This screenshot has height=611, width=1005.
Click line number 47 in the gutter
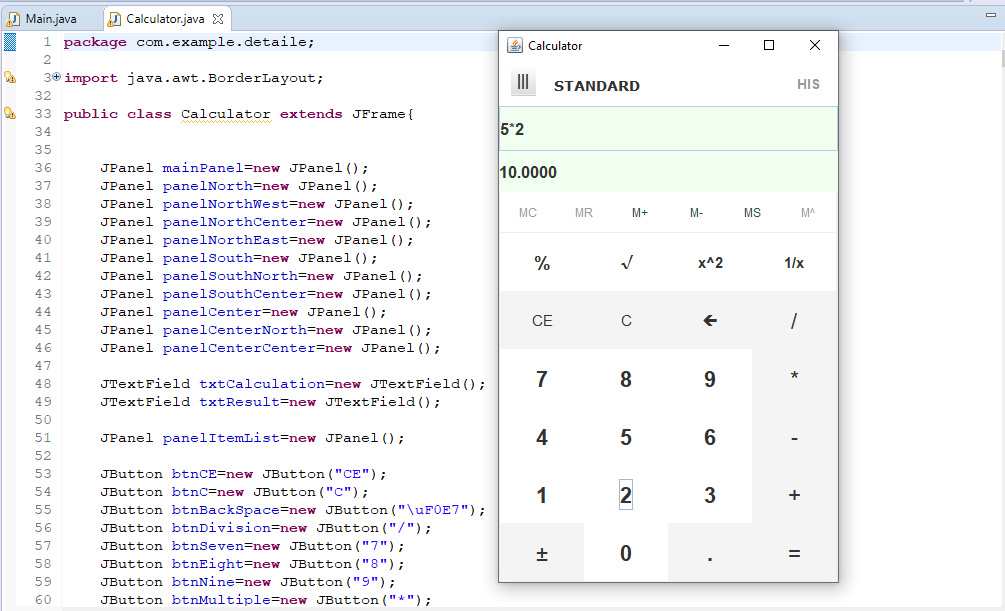pos(43,365)
